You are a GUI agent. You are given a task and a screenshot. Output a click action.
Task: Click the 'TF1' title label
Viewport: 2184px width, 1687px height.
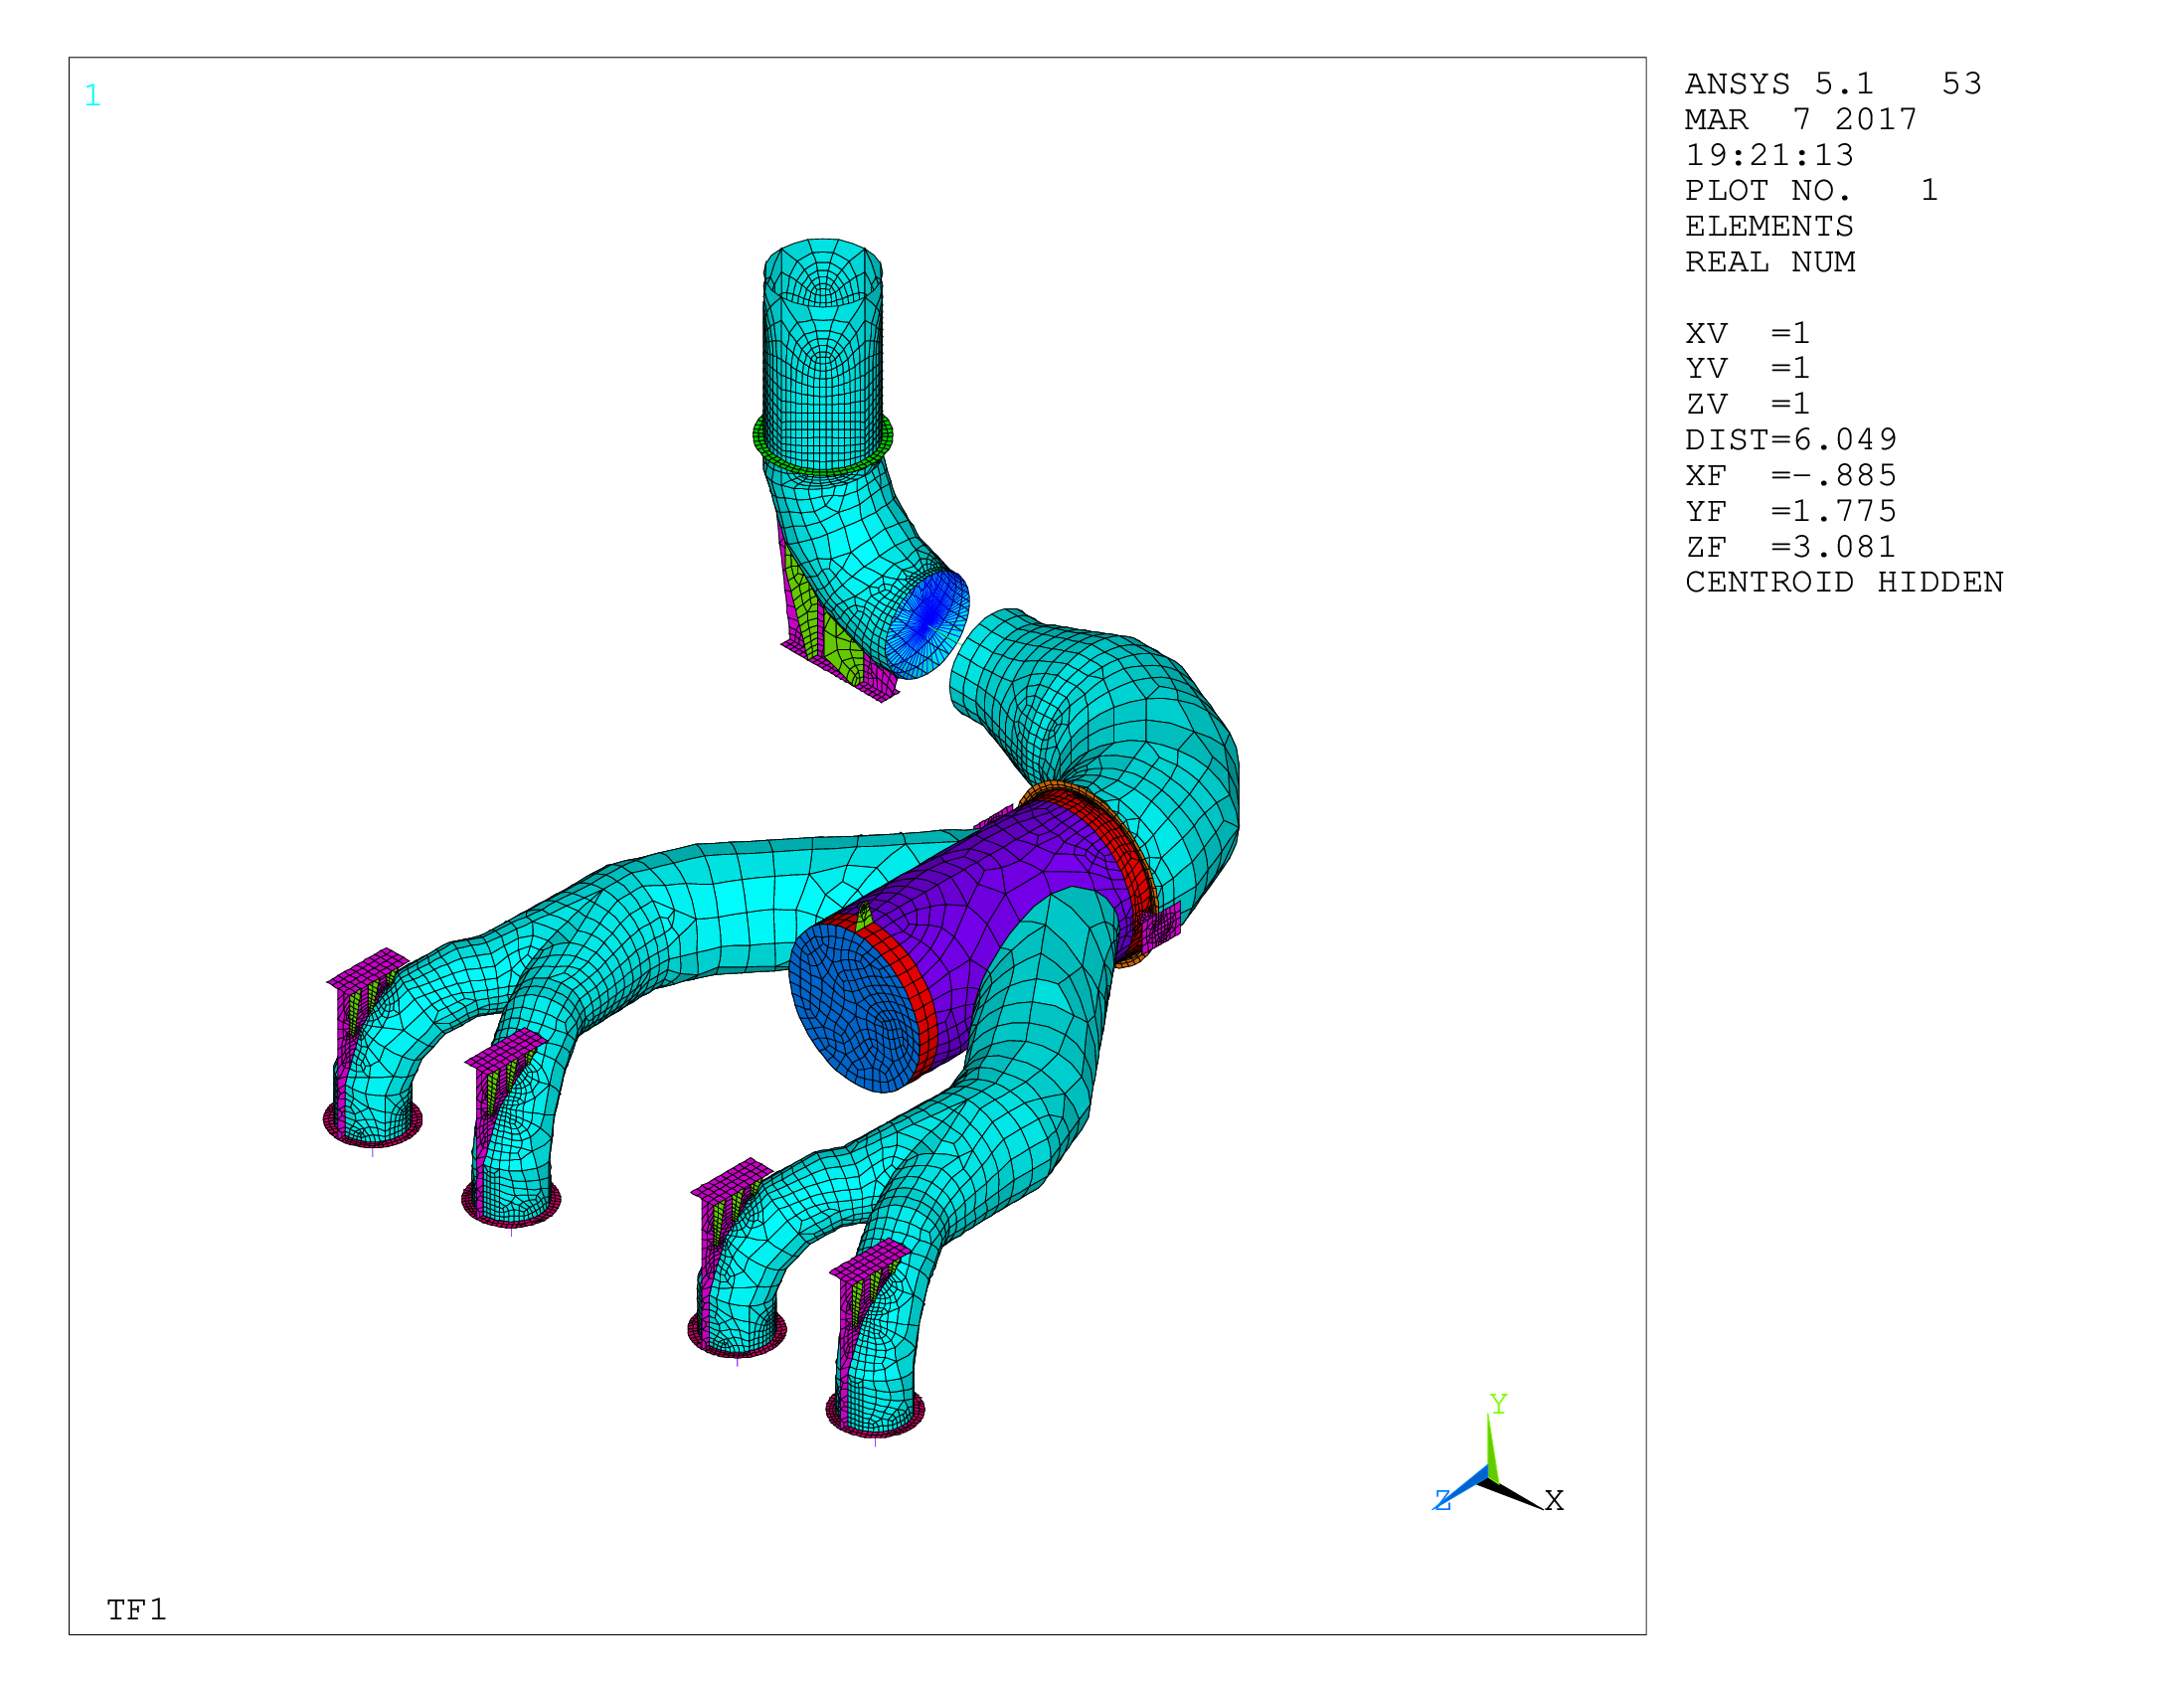point(137,1609)
